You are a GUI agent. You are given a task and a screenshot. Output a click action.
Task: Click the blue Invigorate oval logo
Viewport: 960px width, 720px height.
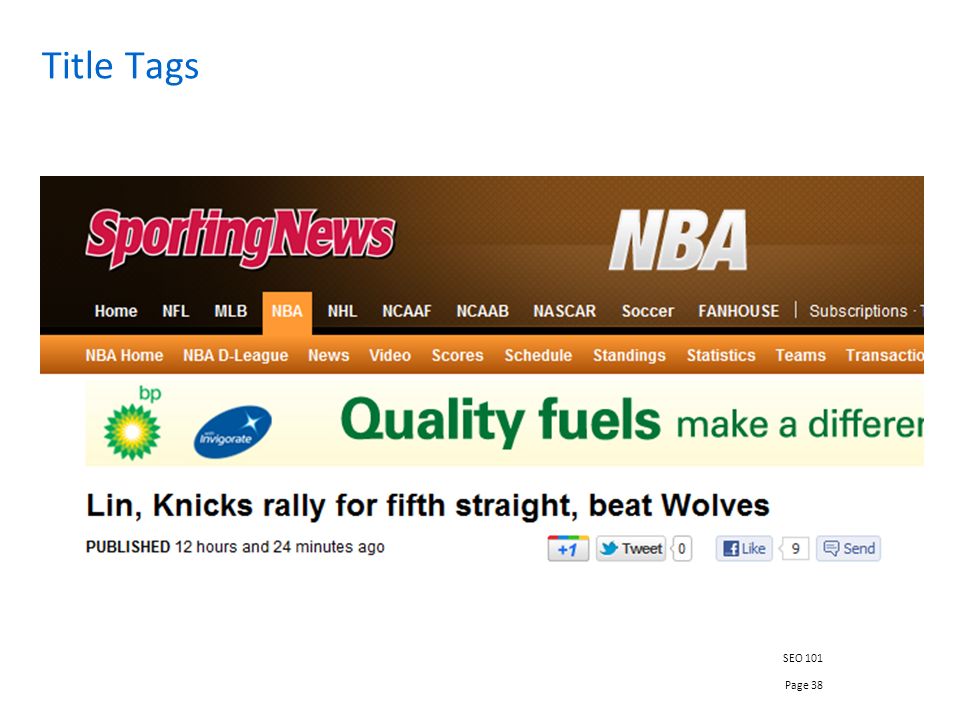click(x=233, y=432)
